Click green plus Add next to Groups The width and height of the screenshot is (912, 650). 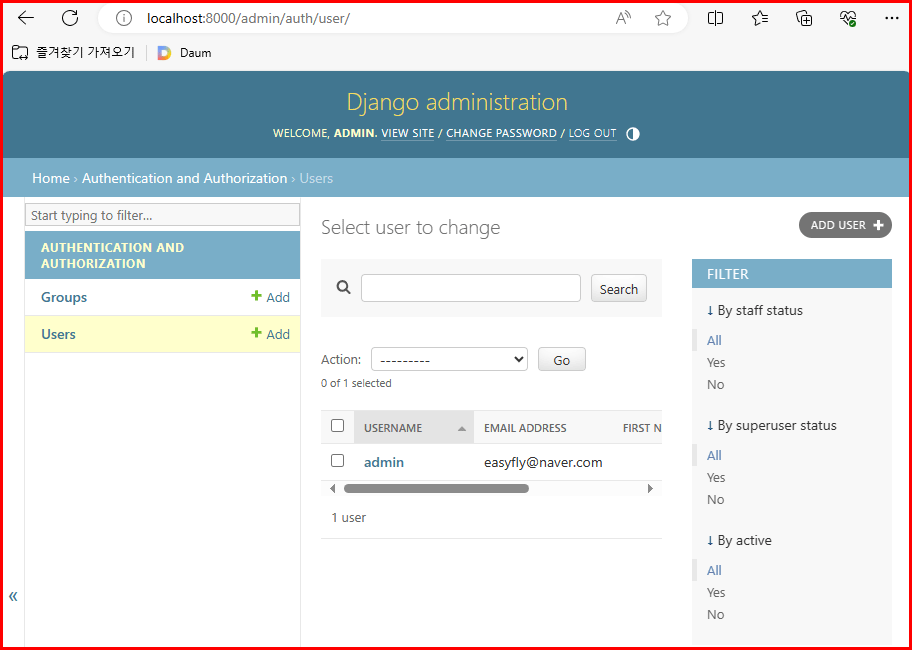[x=270, y=297]
